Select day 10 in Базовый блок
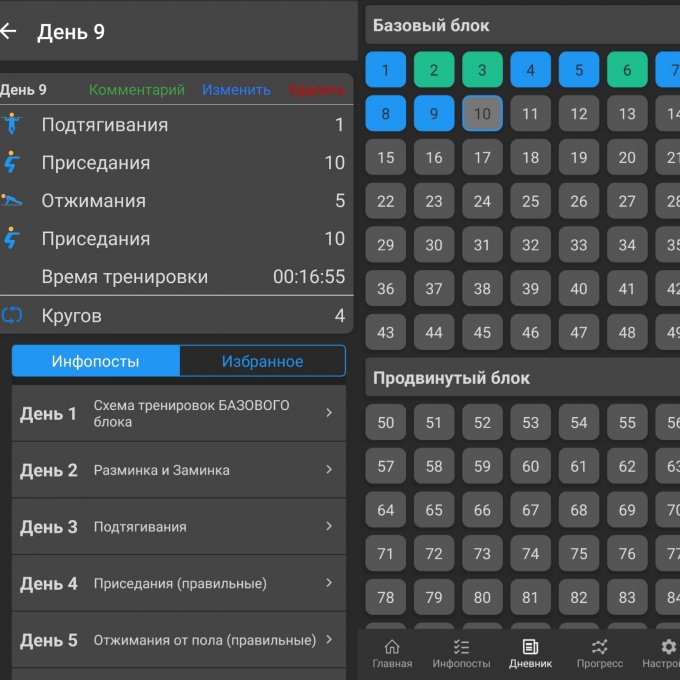Viewport: 680px width, 680px height. tap(482, 114)
